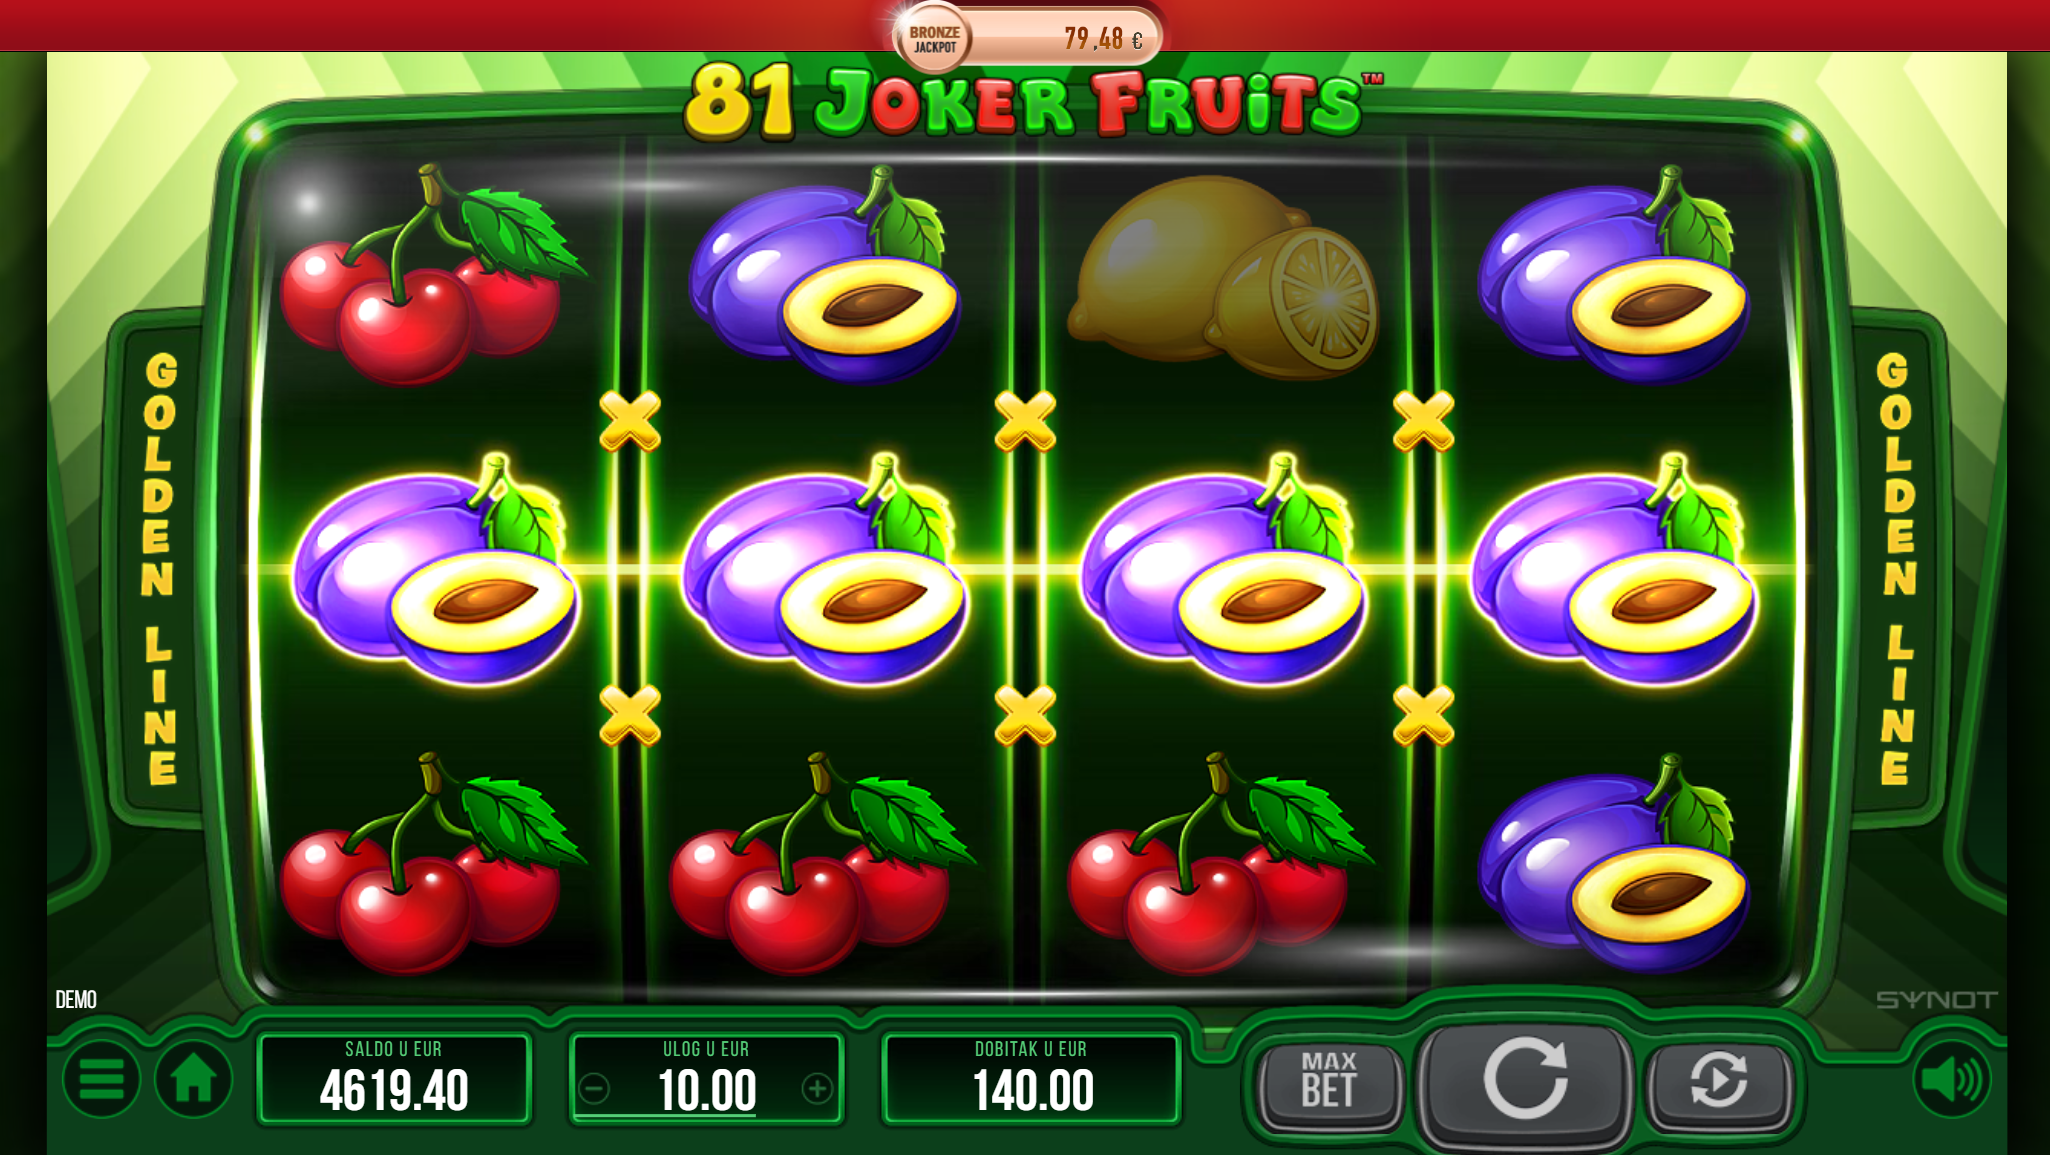Click the SYNOT logo
Screen dimensions: 2050x1155
[1936, 999]
